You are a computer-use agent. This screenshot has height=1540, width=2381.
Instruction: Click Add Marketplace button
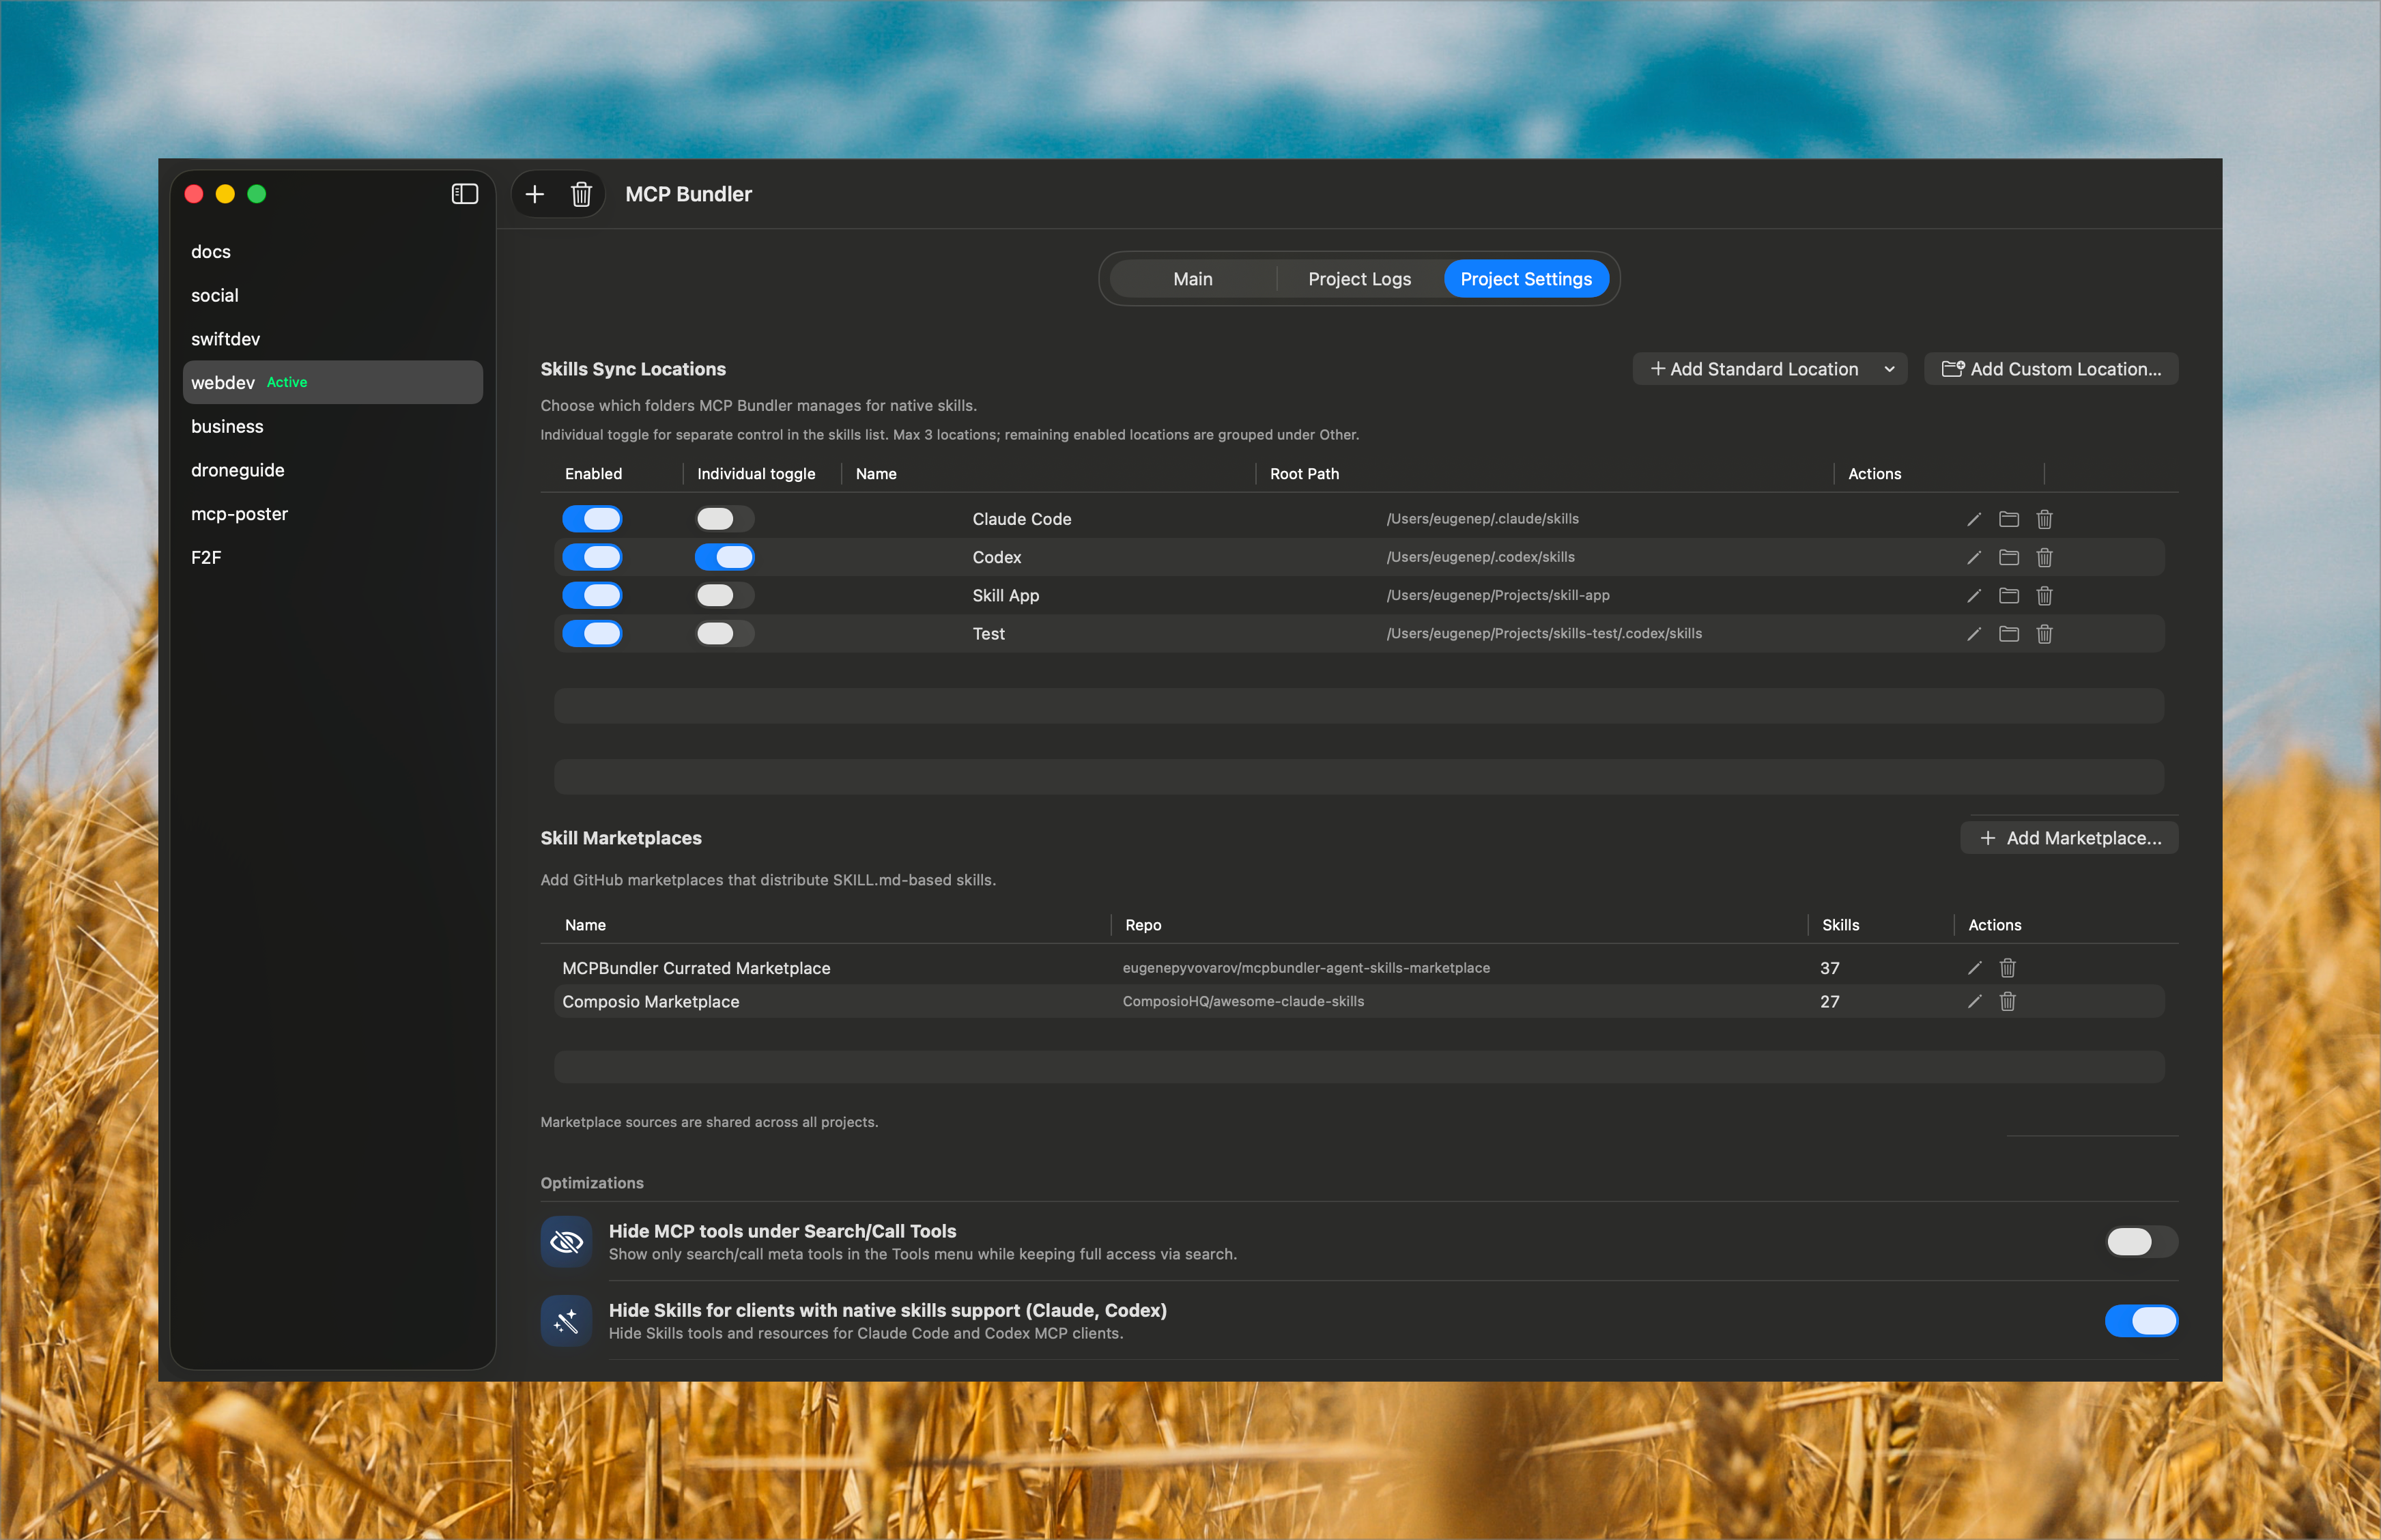[2069, 838]
